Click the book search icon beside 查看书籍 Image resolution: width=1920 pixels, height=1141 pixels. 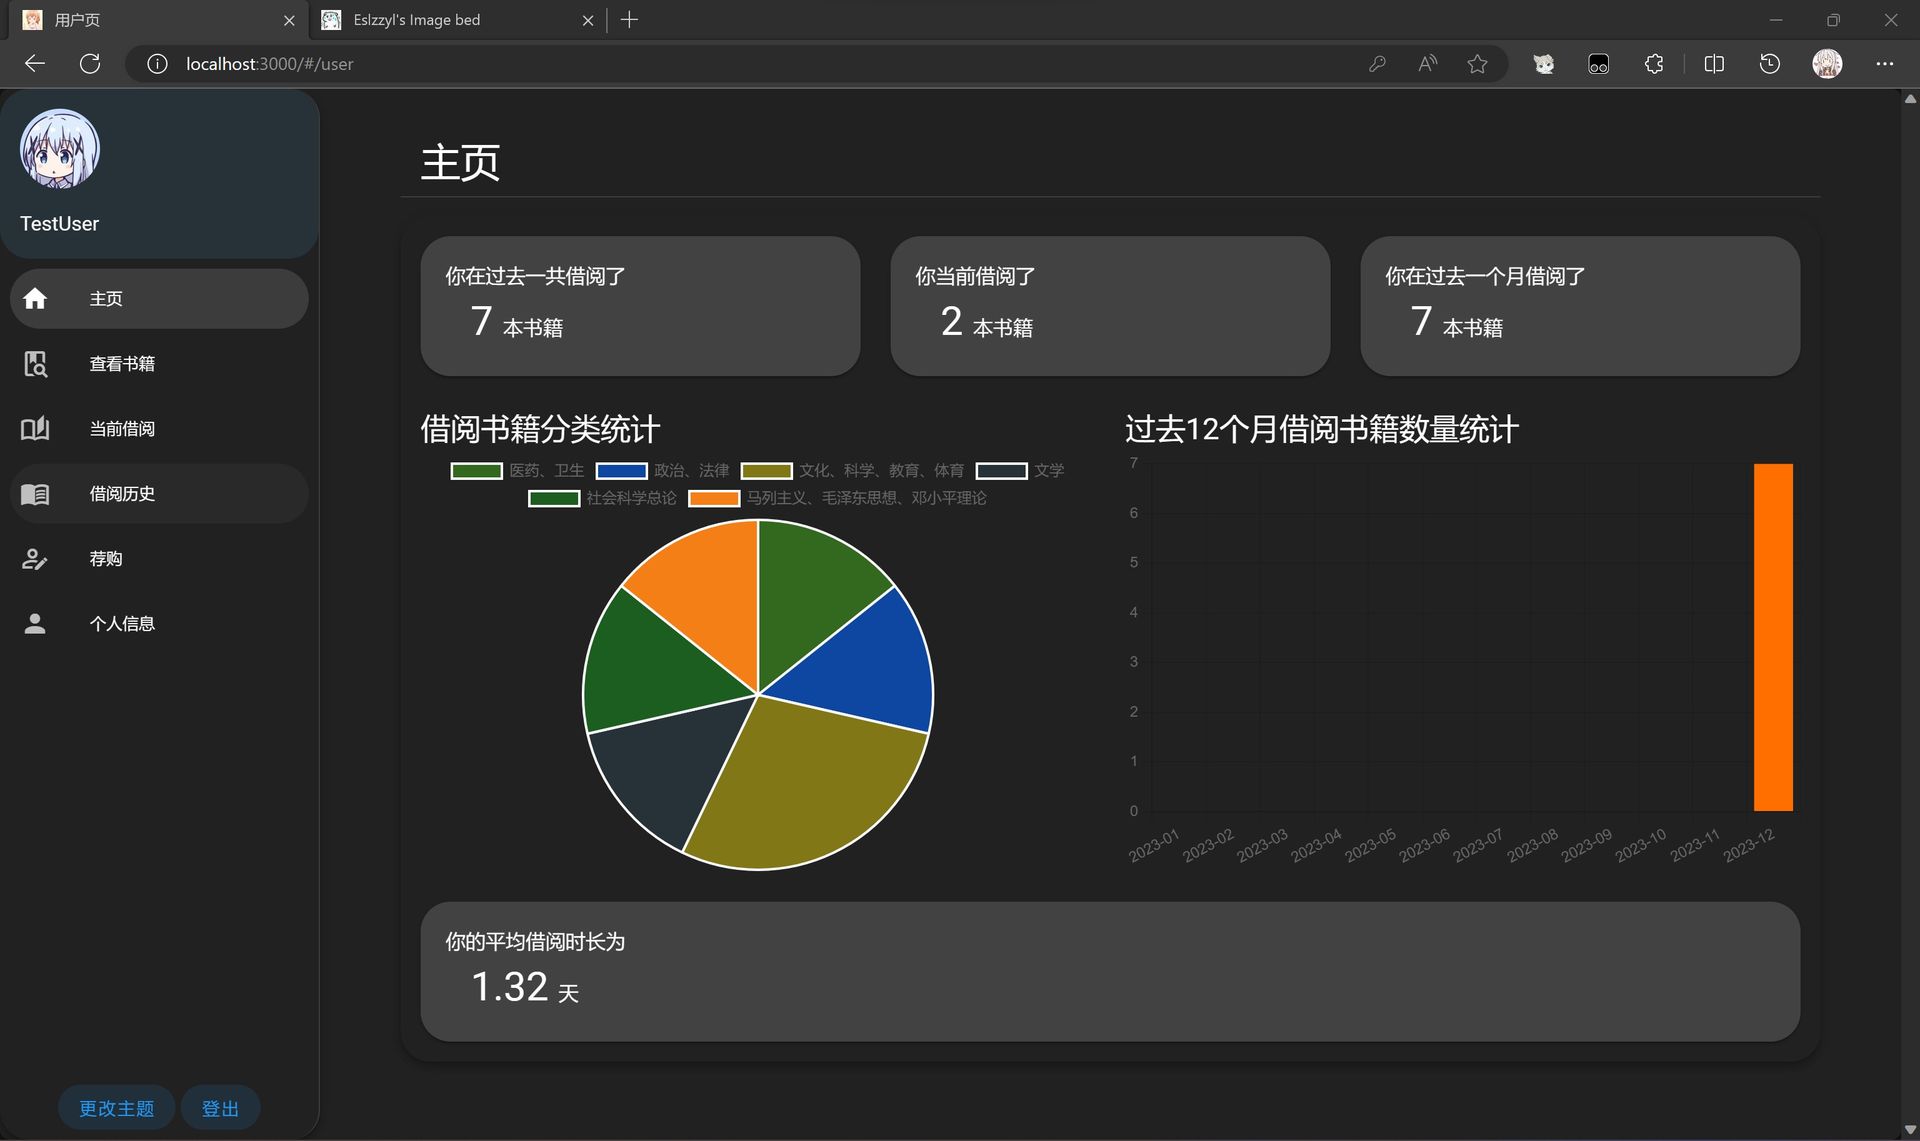pyautogui.click(x=35, y=363)
